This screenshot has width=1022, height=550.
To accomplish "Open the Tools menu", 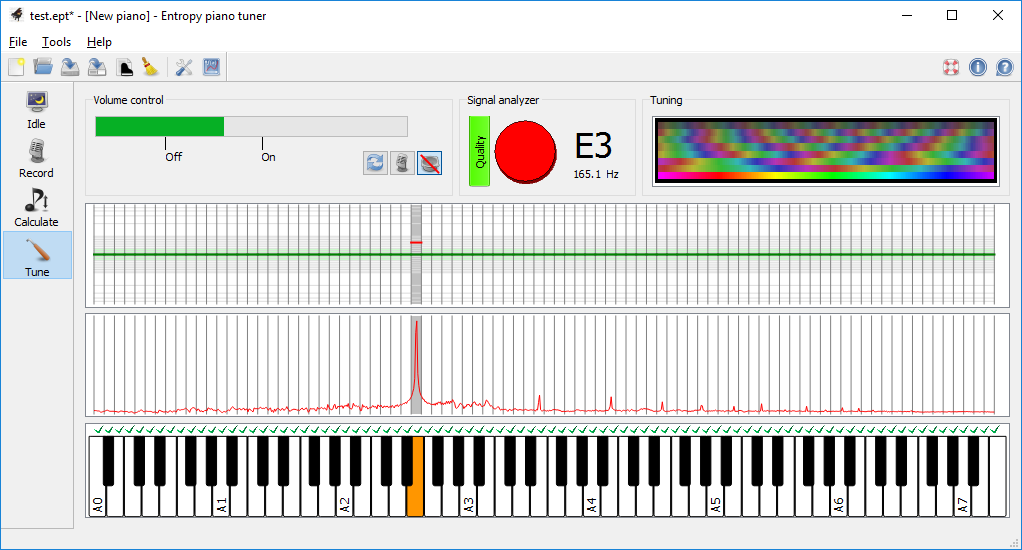I will pyautogui.click(x=57, y=42).
